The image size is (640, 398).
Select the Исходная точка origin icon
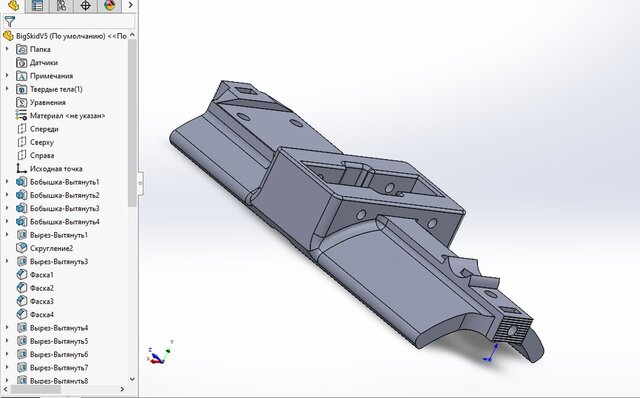(x=21, y=169)
